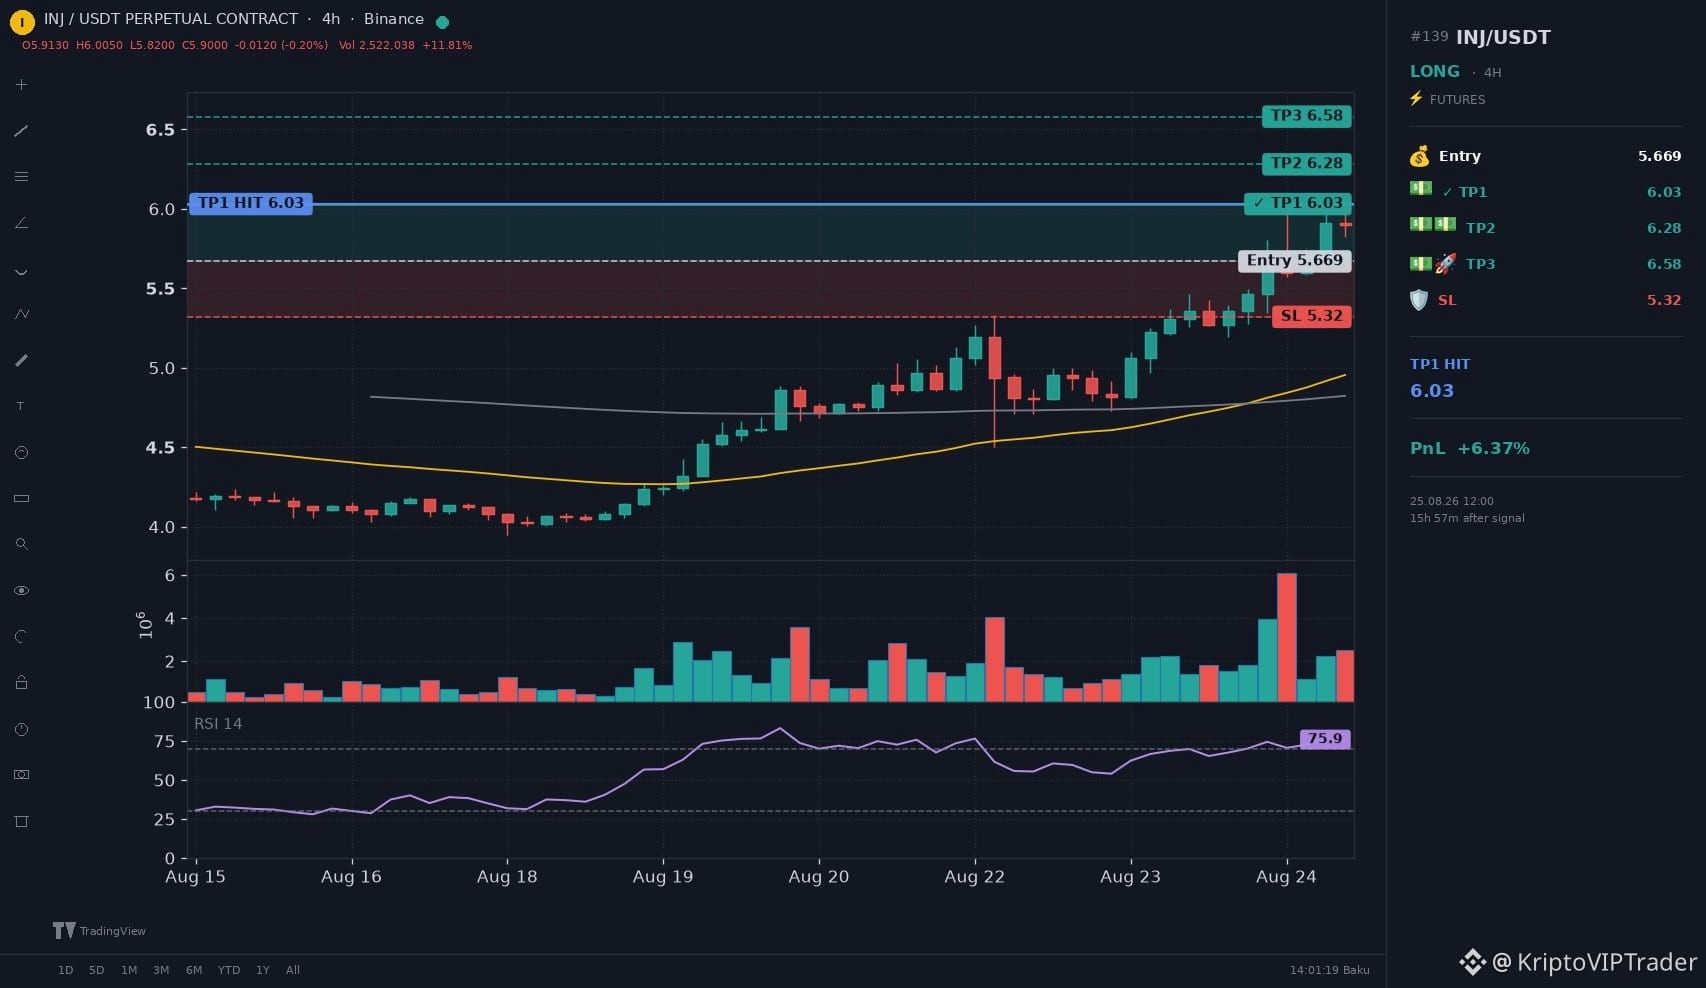Switch to the 3M time range

[161, 970]
